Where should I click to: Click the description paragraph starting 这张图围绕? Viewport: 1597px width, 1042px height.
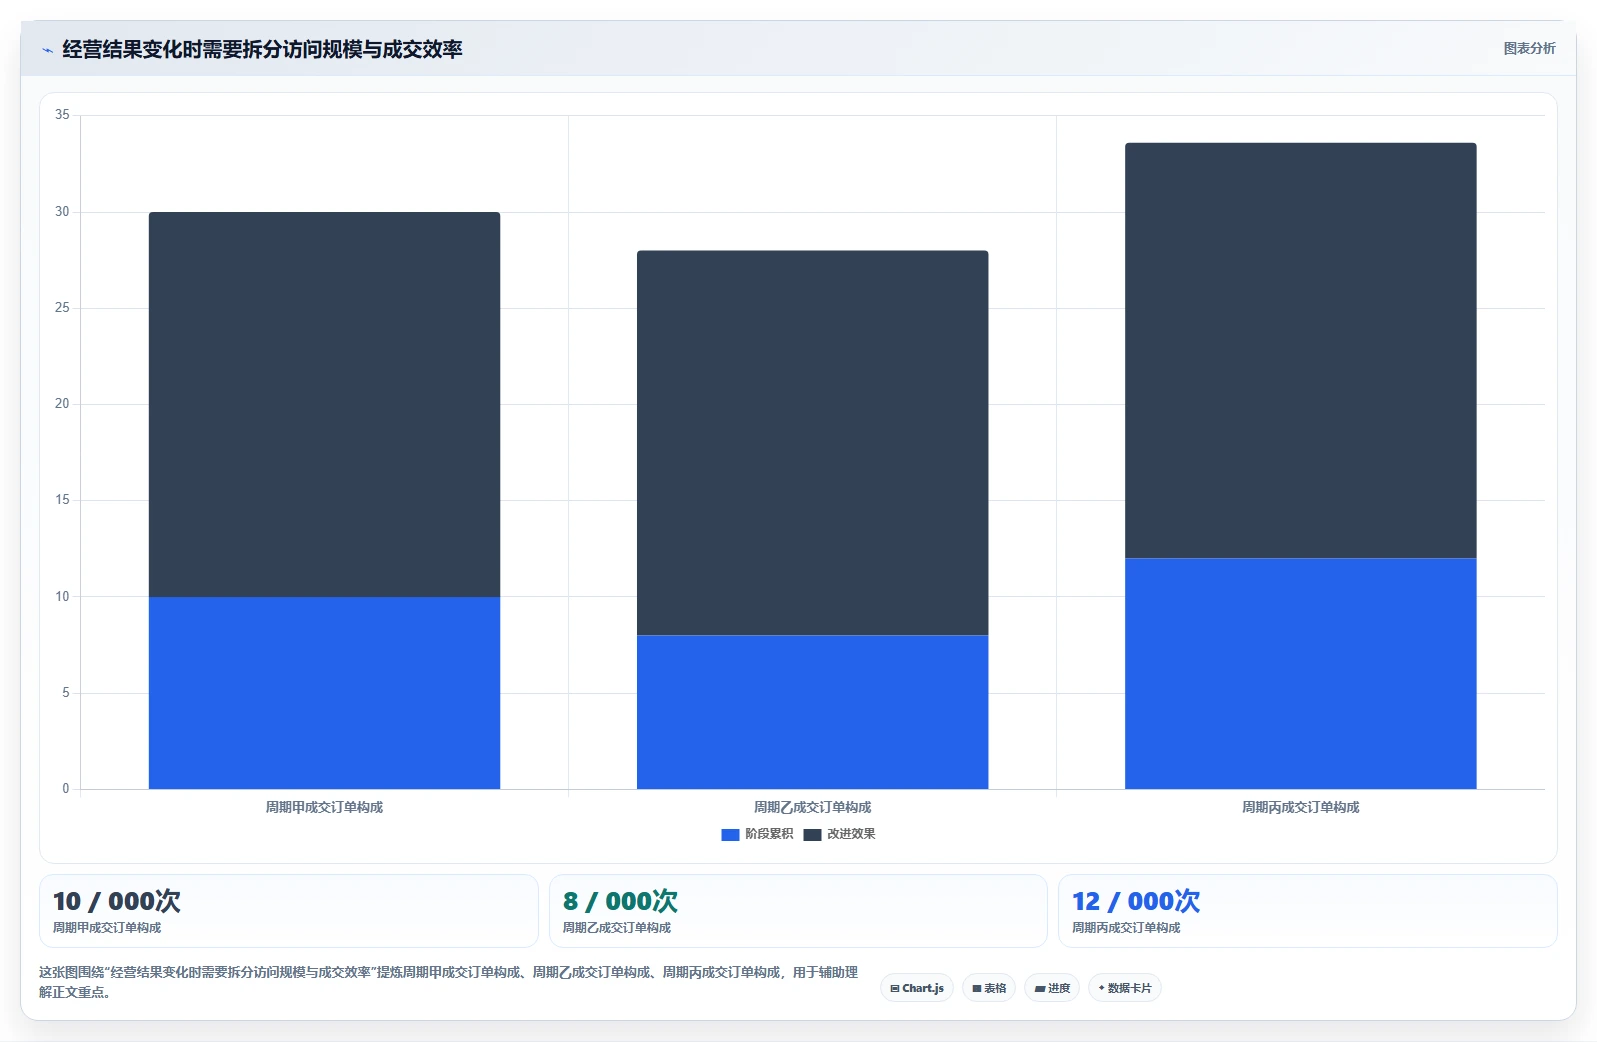[448, 982]
